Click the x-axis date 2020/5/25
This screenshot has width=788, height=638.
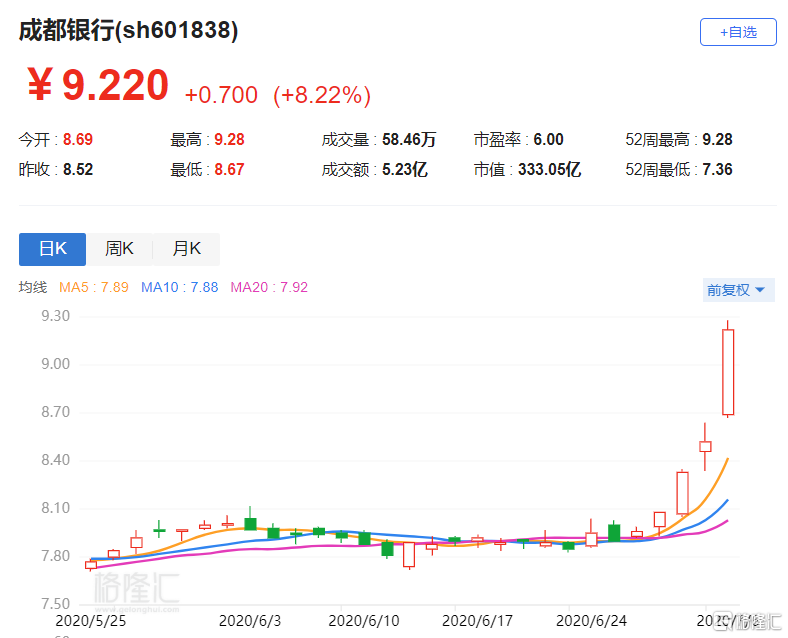click(x=90, y=621)
